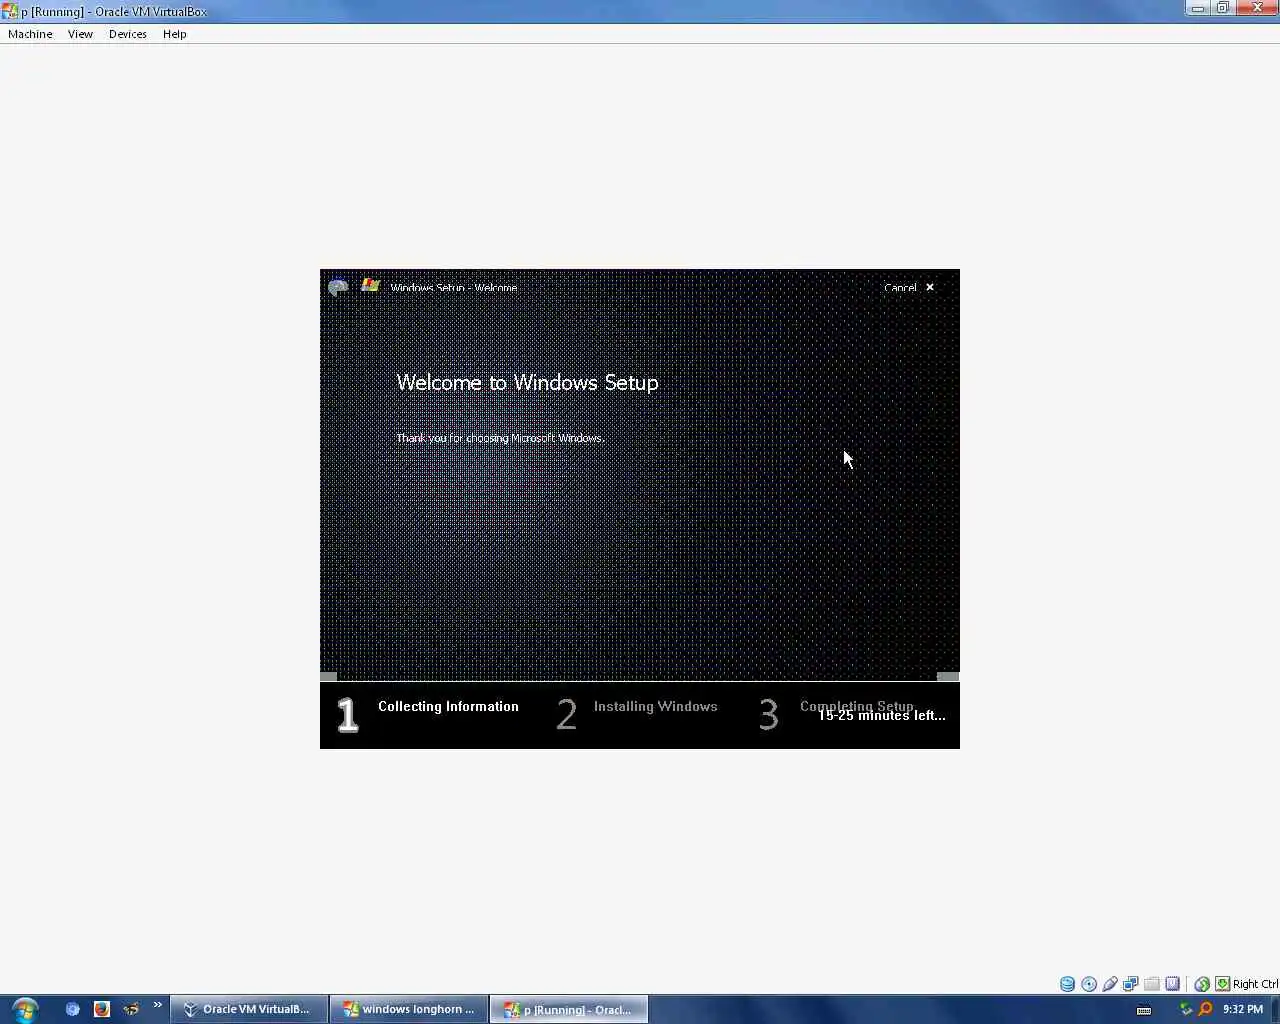The height and width of the screenshot is (1024, 1280).
Task: Click the X icon beside Cancel
Action: point(930,287)
